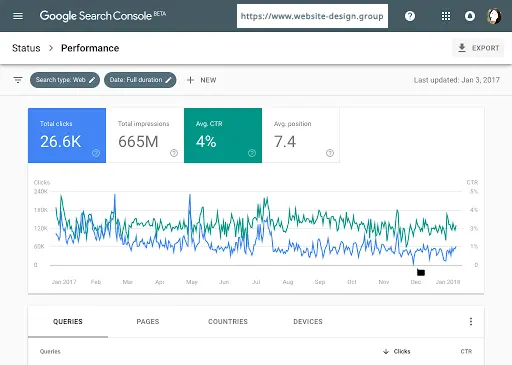Open help icon on Total clicks card
The image size is (512, 365).
click(x=96, y=153)
